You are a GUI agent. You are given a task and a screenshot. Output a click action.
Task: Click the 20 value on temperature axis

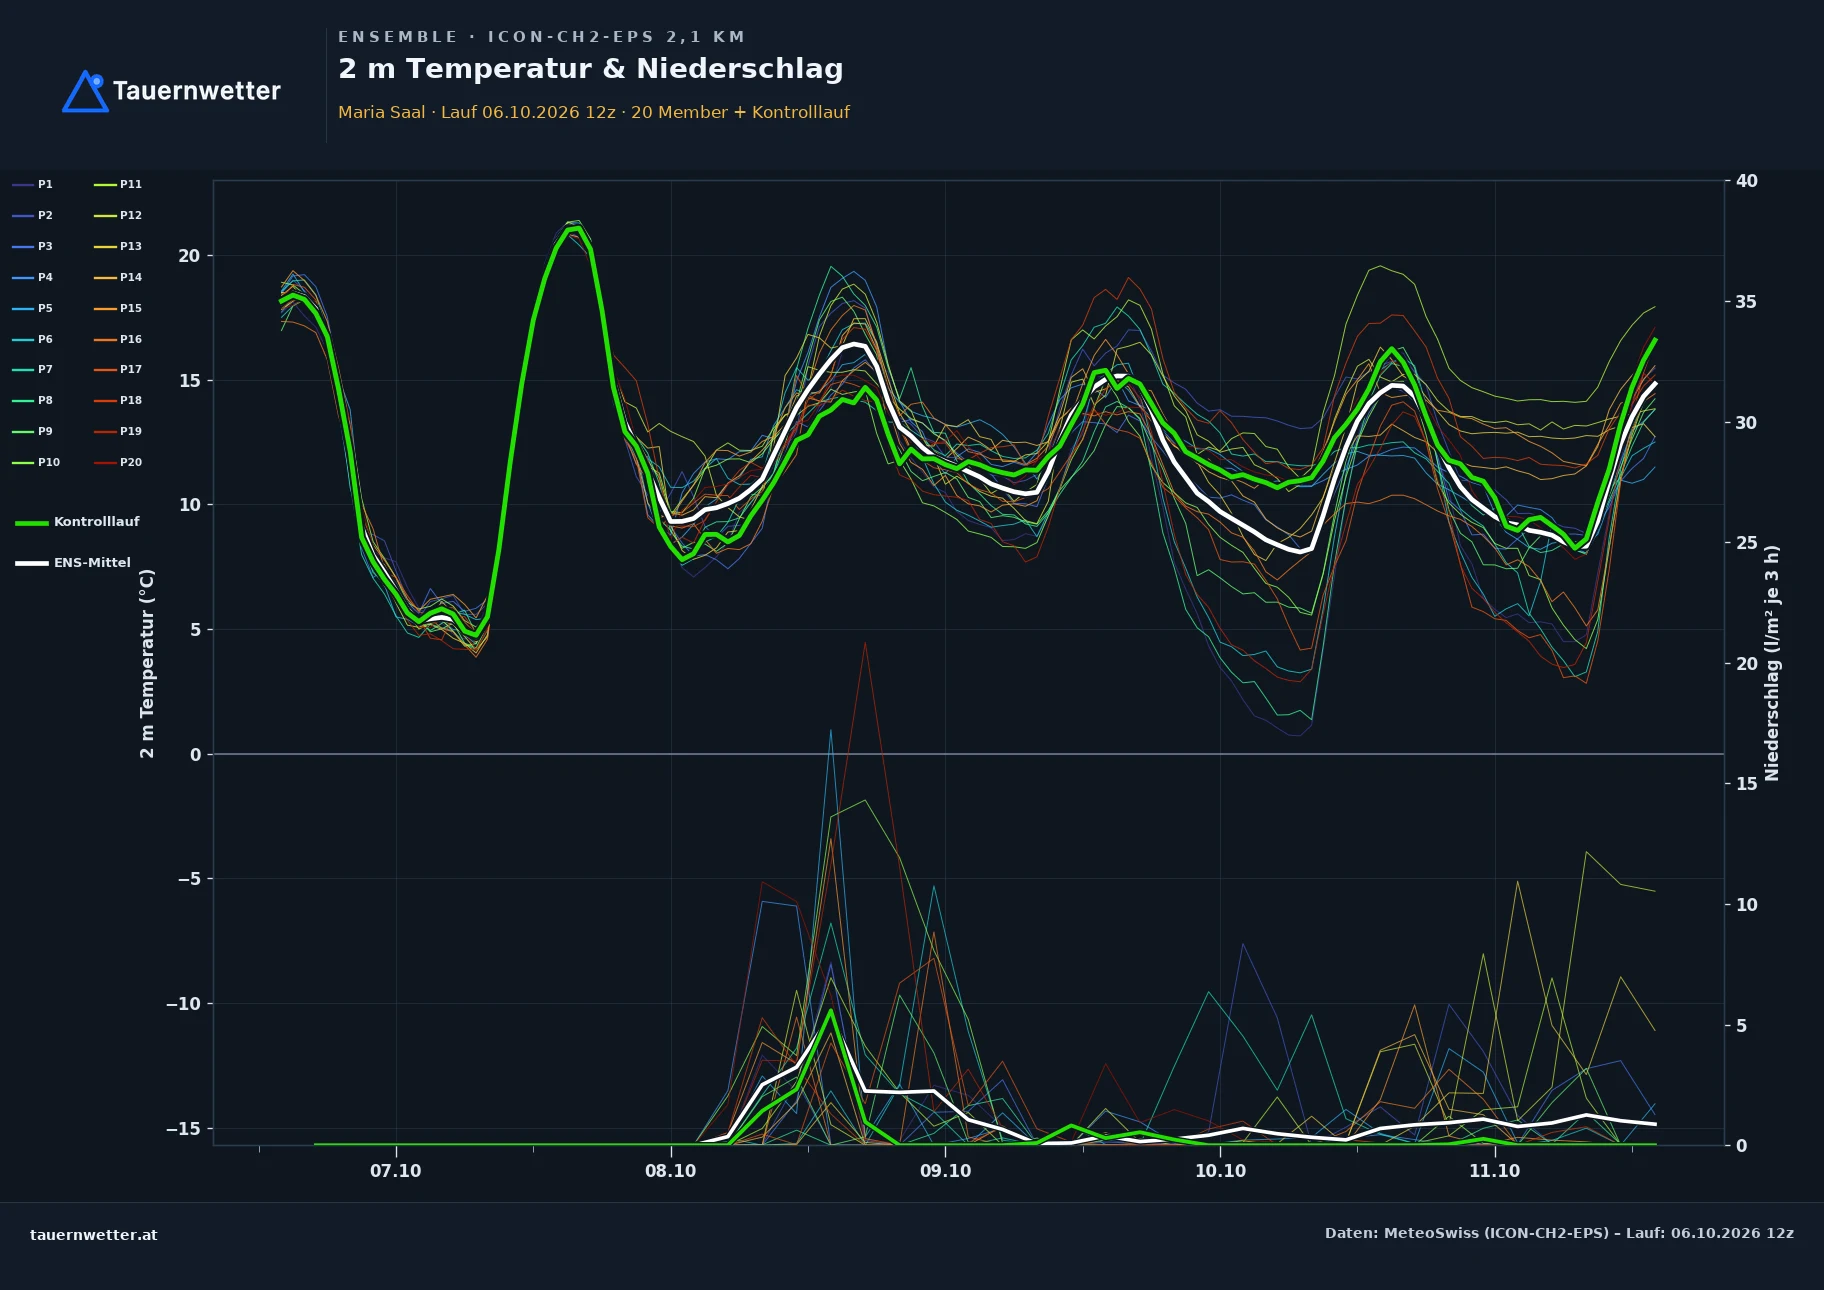pyautogui.click(x=189, y=256)
